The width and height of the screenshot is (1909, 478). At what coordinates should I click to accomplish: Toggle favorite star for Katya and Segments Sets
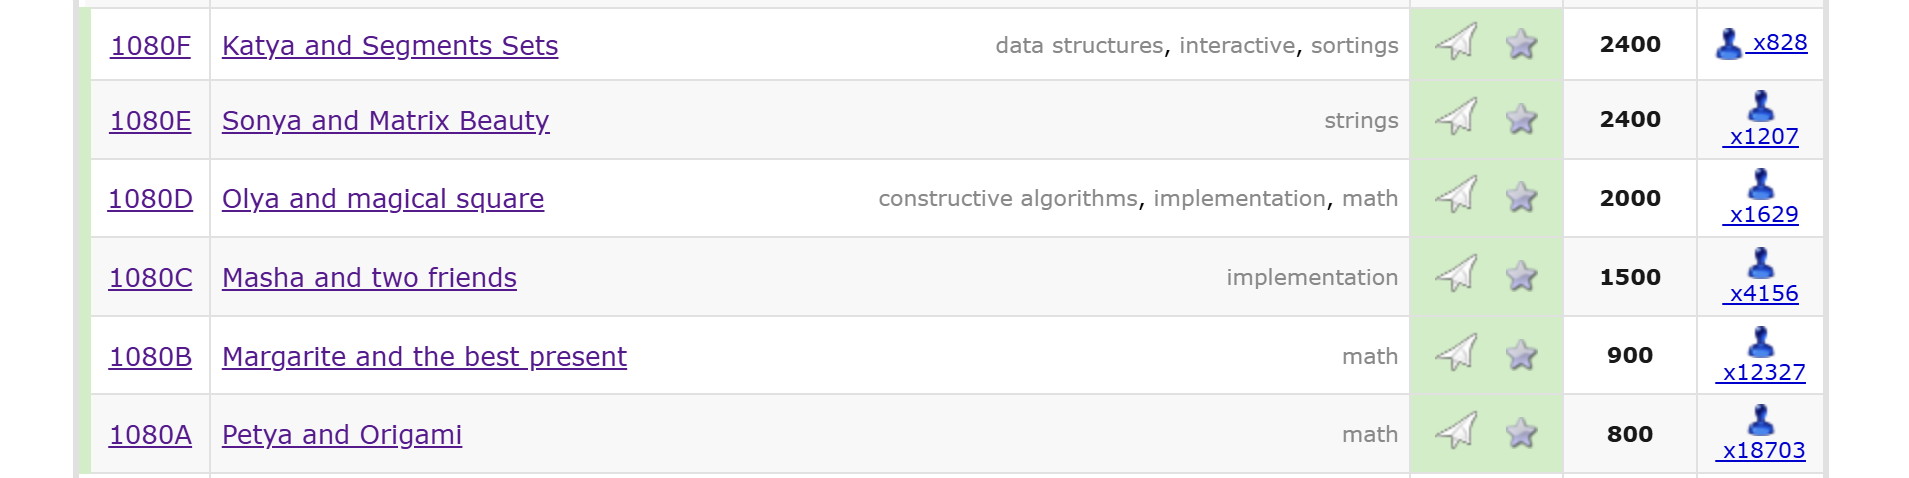pyautogui.click(x=1521, y=44)
